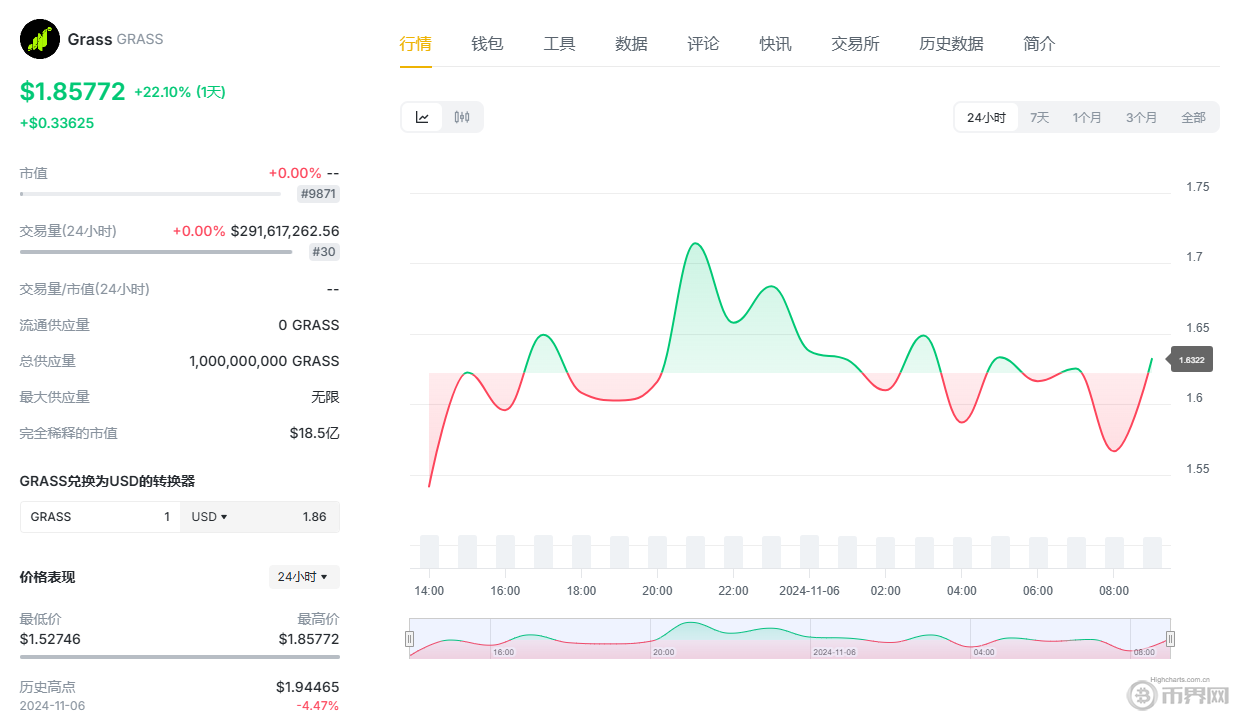Select the line chart view icon
The height and width of the screenshot is (723, 1240).
422,116
